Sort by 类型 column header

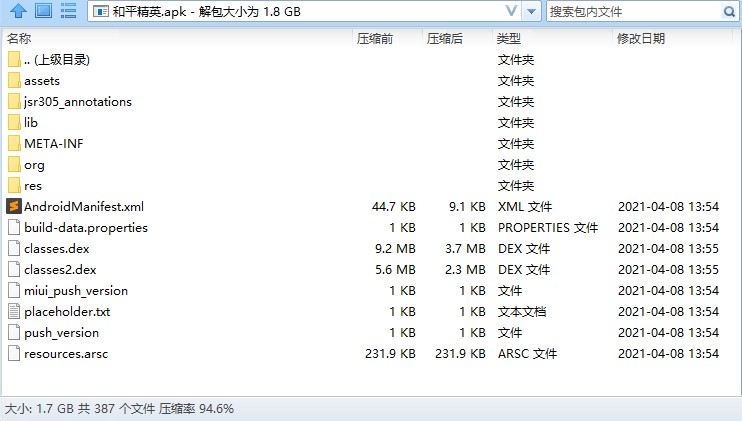(x=509, y=39)
